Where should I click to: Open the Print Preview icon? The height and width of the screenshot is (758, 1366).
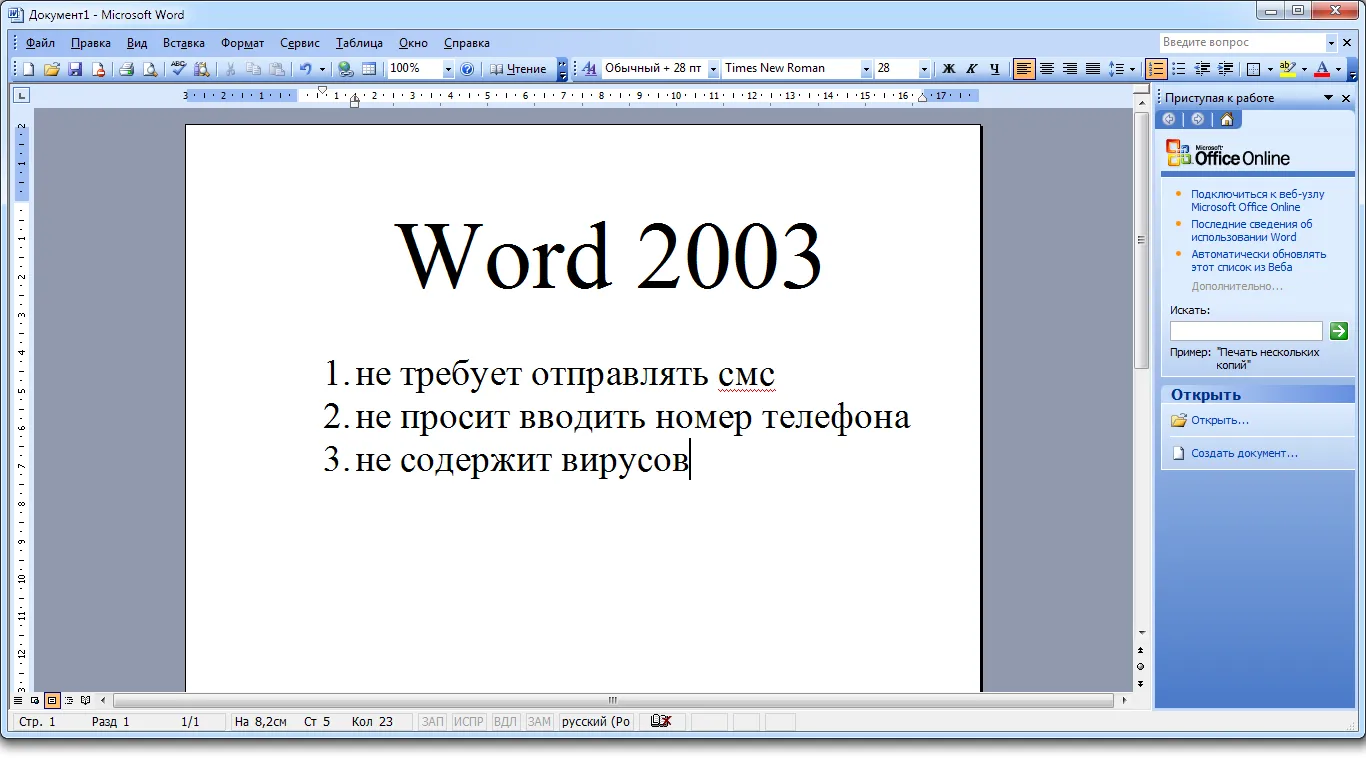[x=149, y=69]
